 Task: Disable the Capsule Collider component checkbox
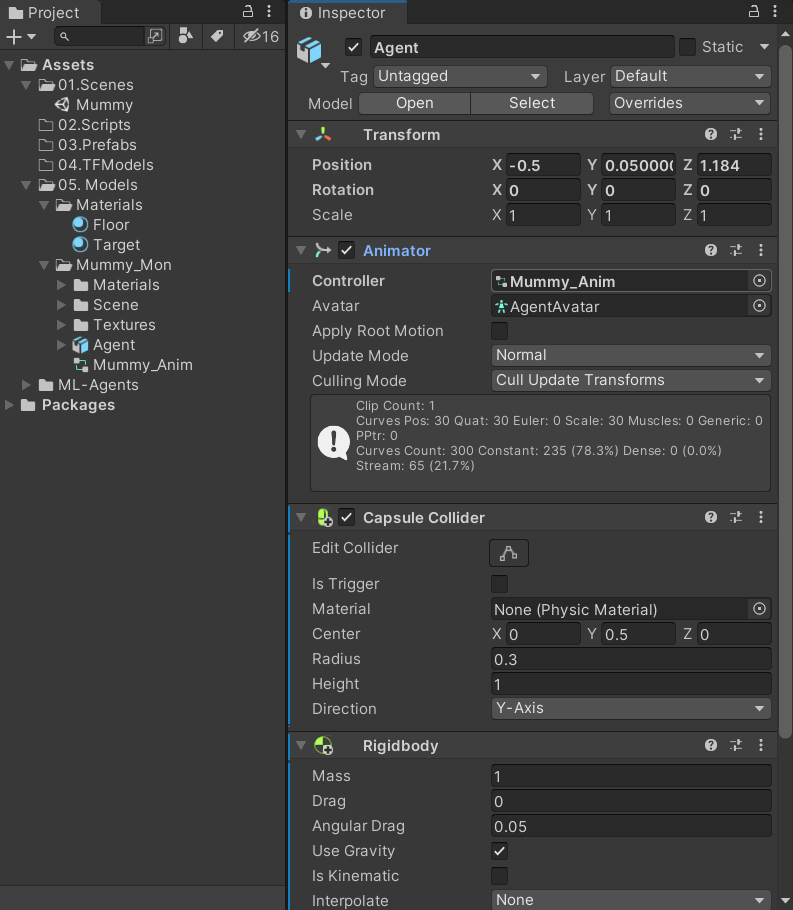347,517
